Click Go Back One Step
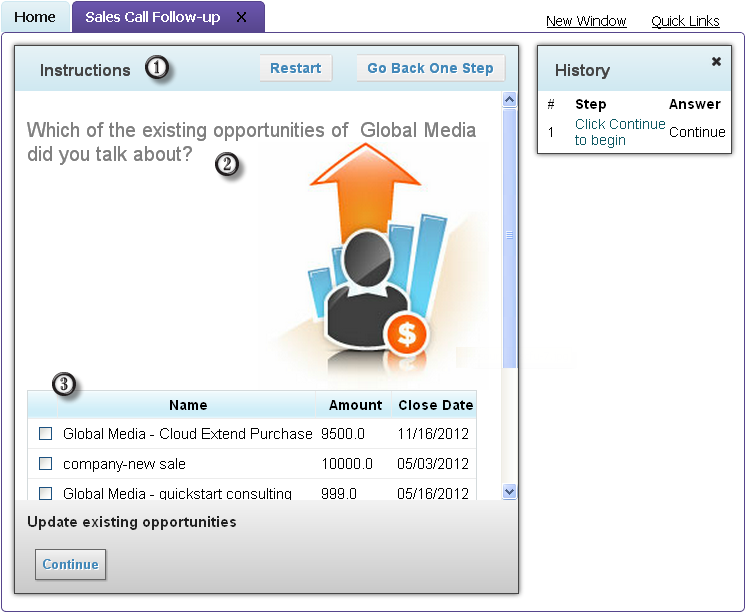Image resolution: width=746 pixels, height=612 pixels. [x=430, y=68]
